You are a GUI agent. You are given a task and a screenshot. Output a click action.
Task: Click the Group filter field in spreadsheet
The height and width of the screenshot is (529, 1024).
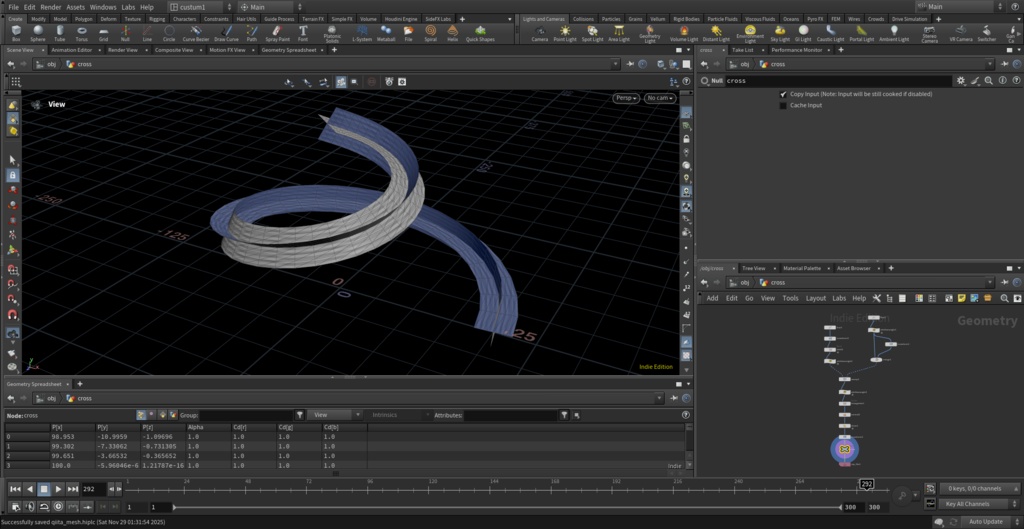click(246, 415)
